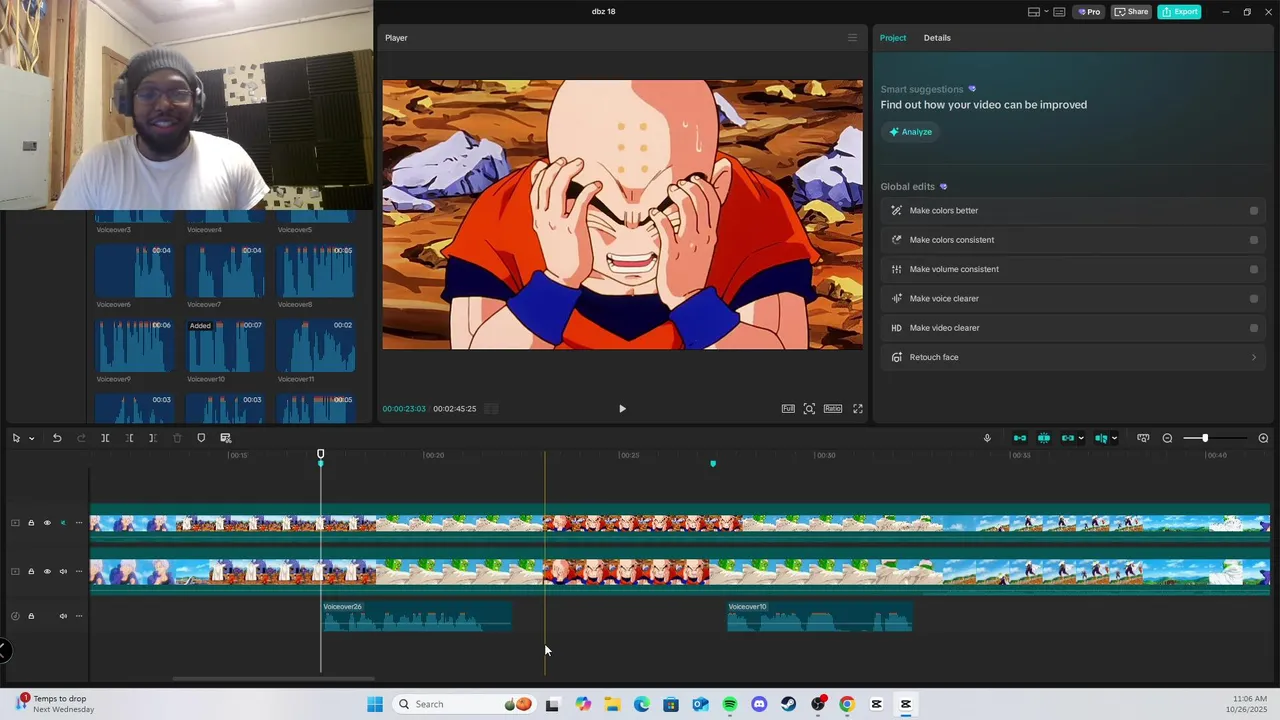This screenshot has height=720, width=1280.
Task: Open Windows Start menu
Action: tap(375, 704)
